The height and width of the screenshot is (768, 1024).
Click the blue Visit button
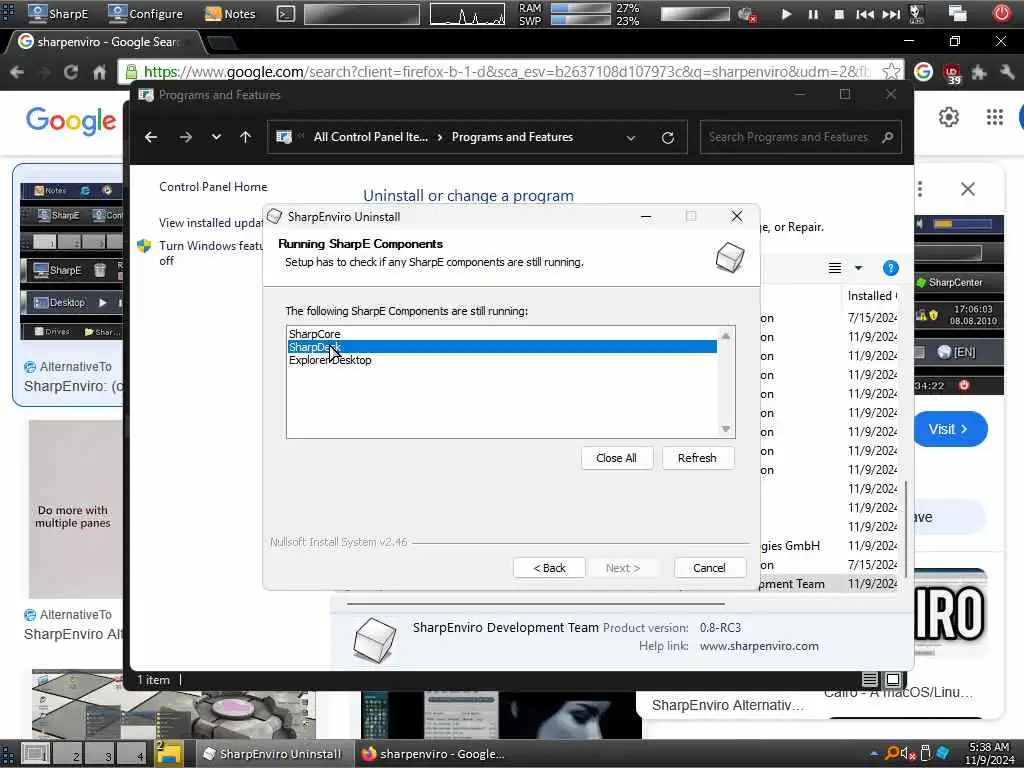tap(950, 429)
